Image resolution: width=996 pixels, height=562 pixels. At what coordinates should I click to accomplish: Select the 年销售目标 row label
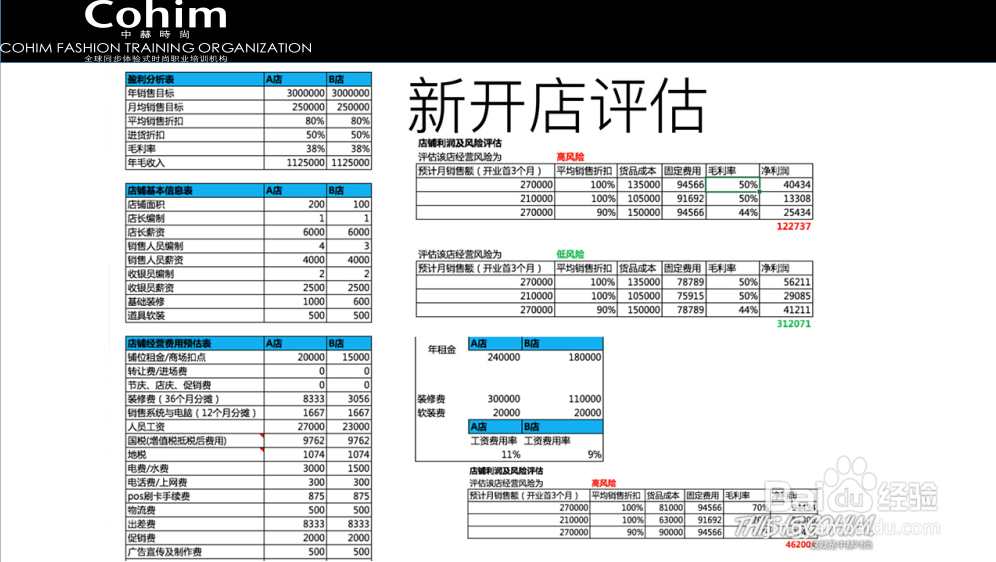pos(151,93)
